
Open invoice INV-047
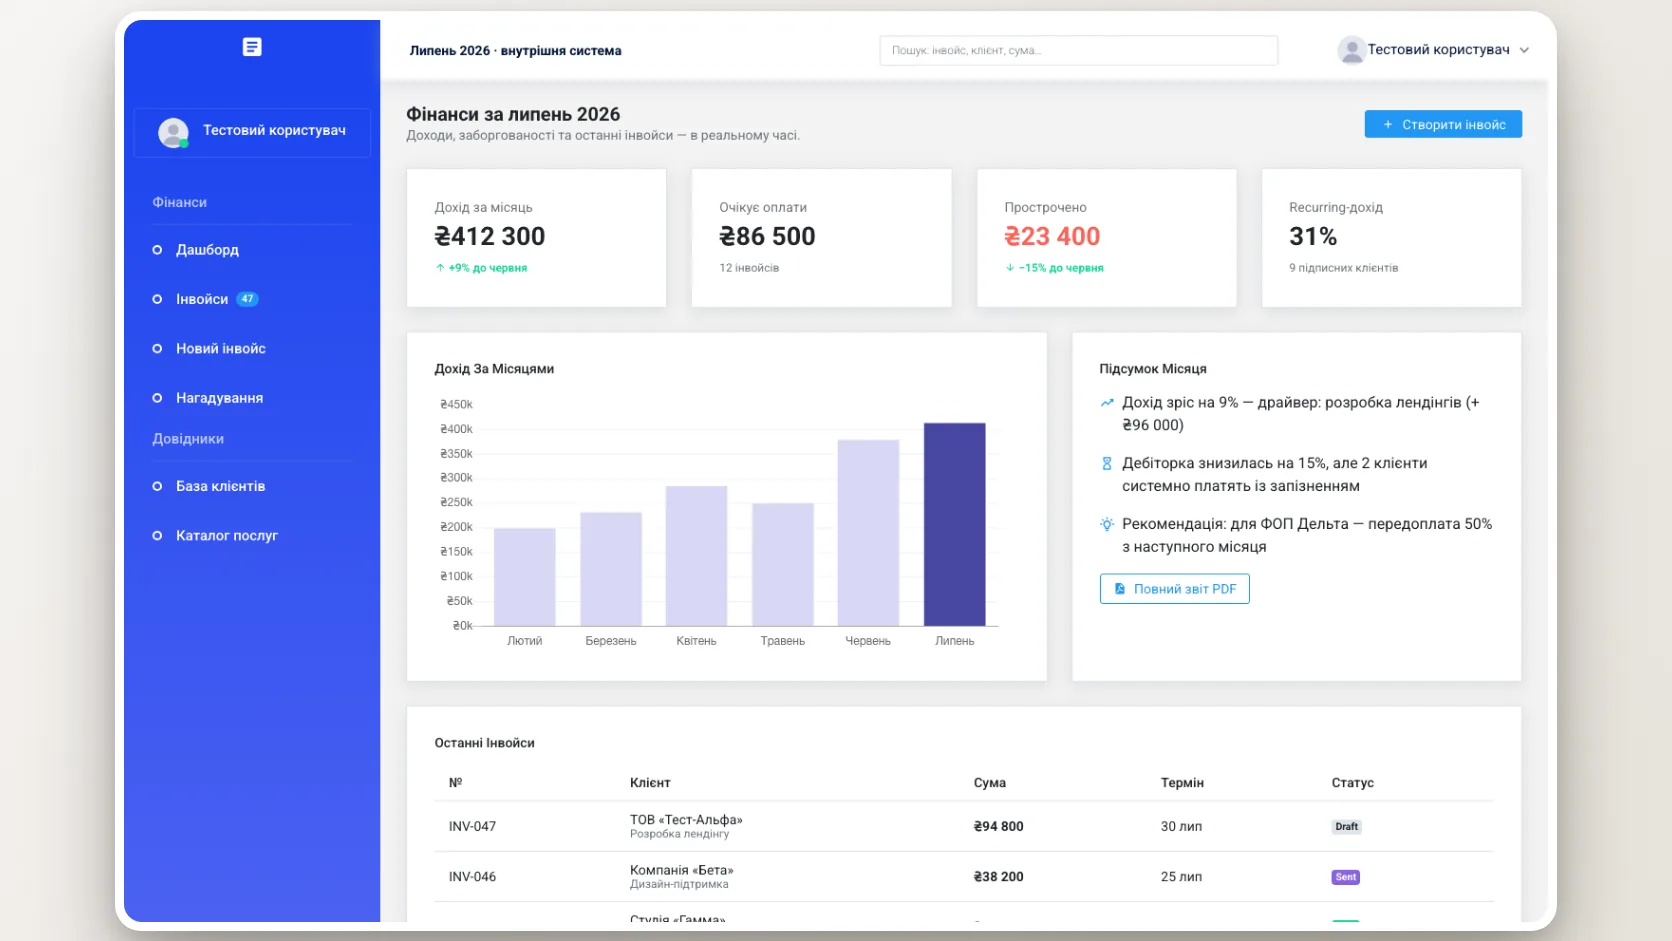pyautogui.click(x=472, y=827)
